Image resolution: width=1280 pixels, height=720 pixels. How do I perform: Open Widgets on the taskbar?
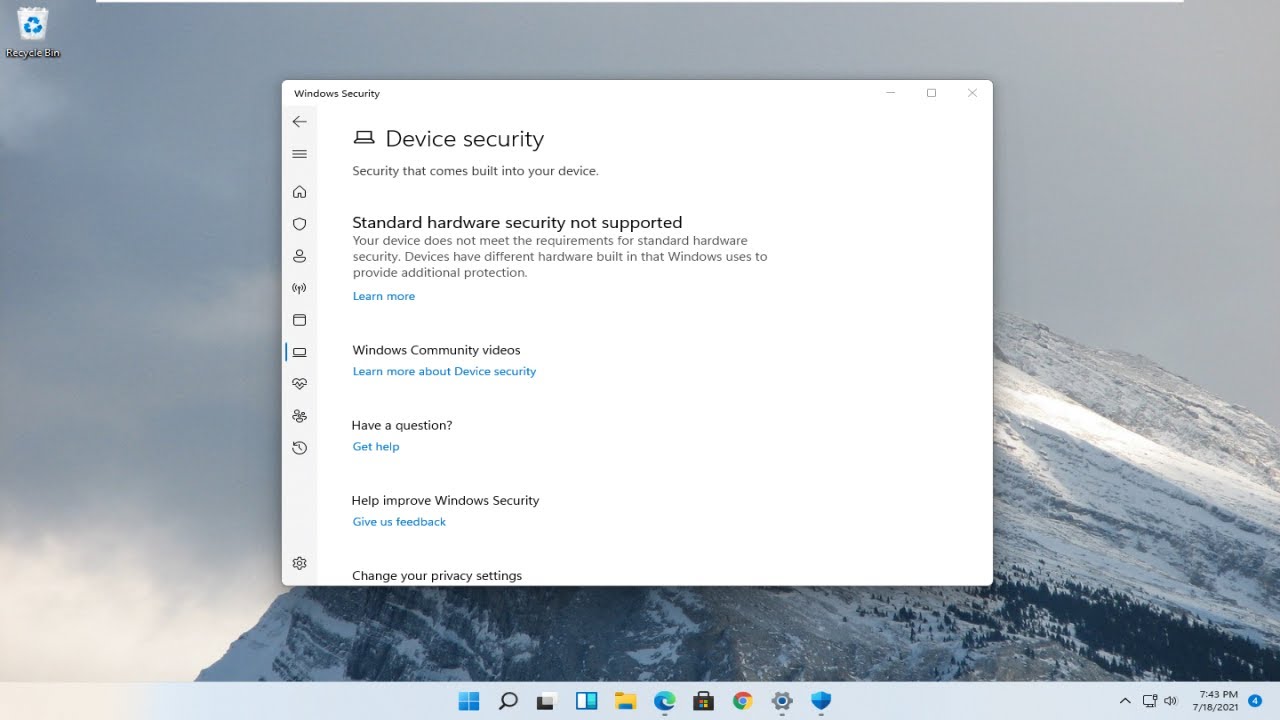pos(586,701)
